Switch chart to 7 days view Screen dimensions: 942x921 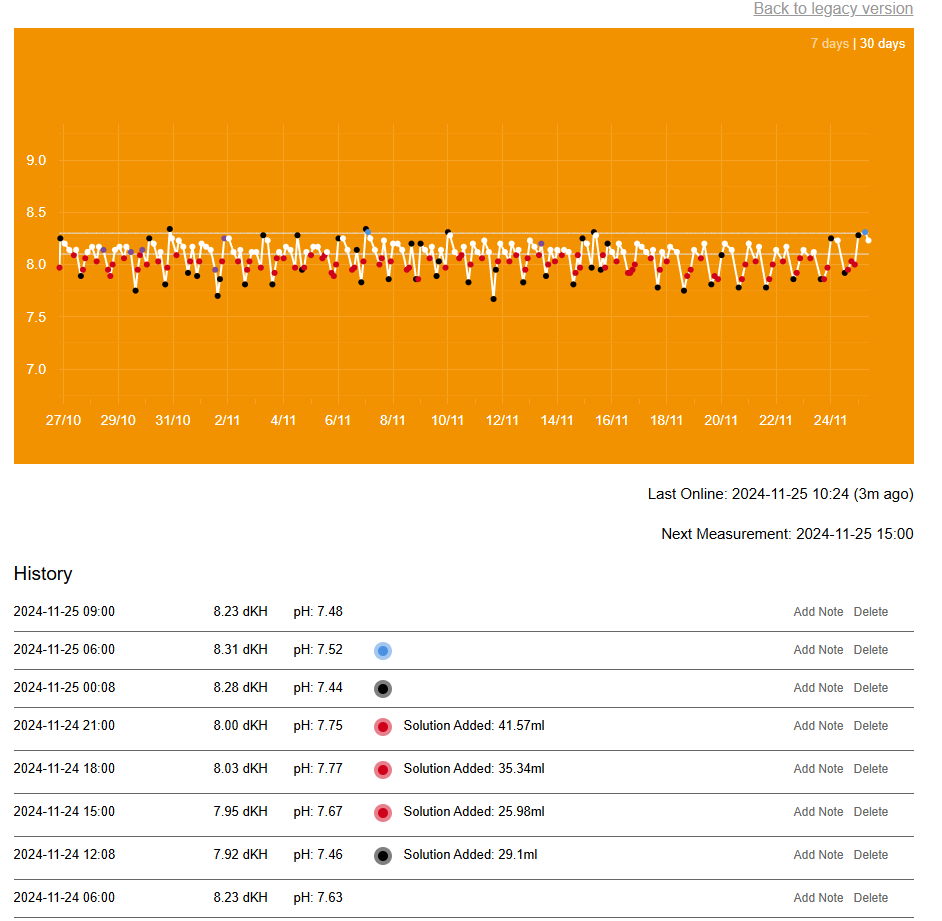coord(830,43)
